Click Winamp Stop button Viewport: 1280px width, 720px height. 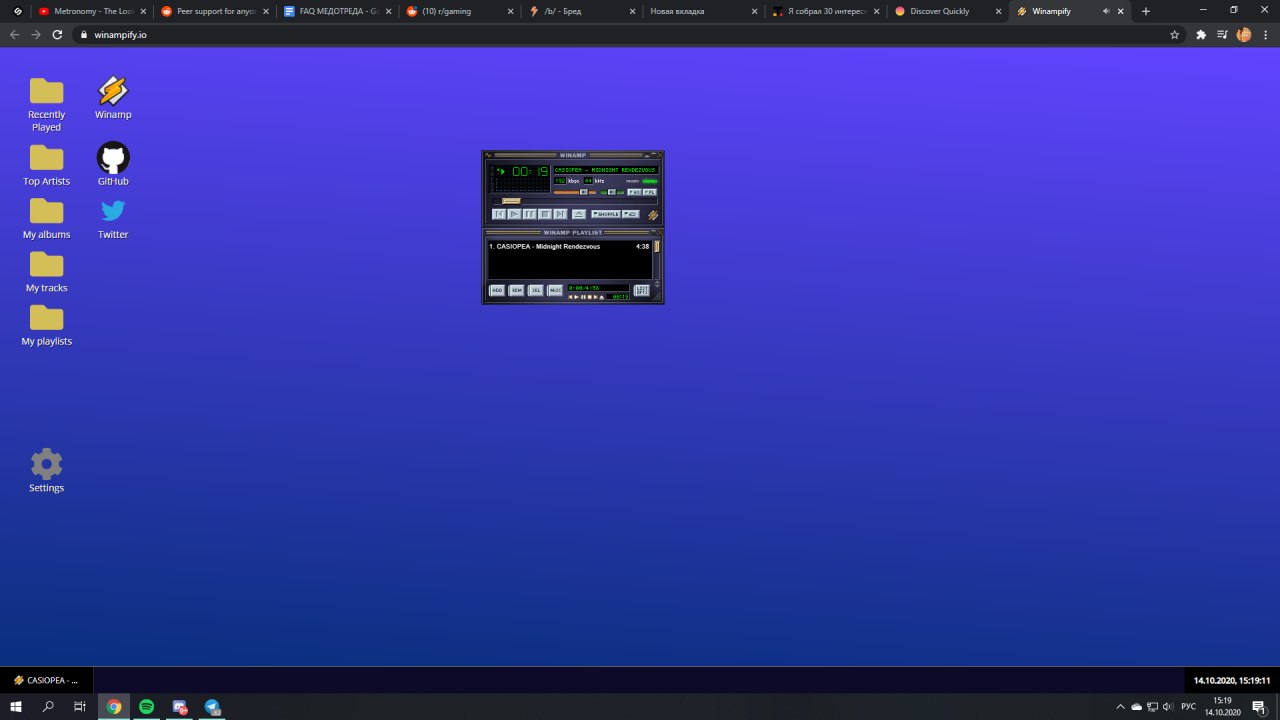coord(545,214)
